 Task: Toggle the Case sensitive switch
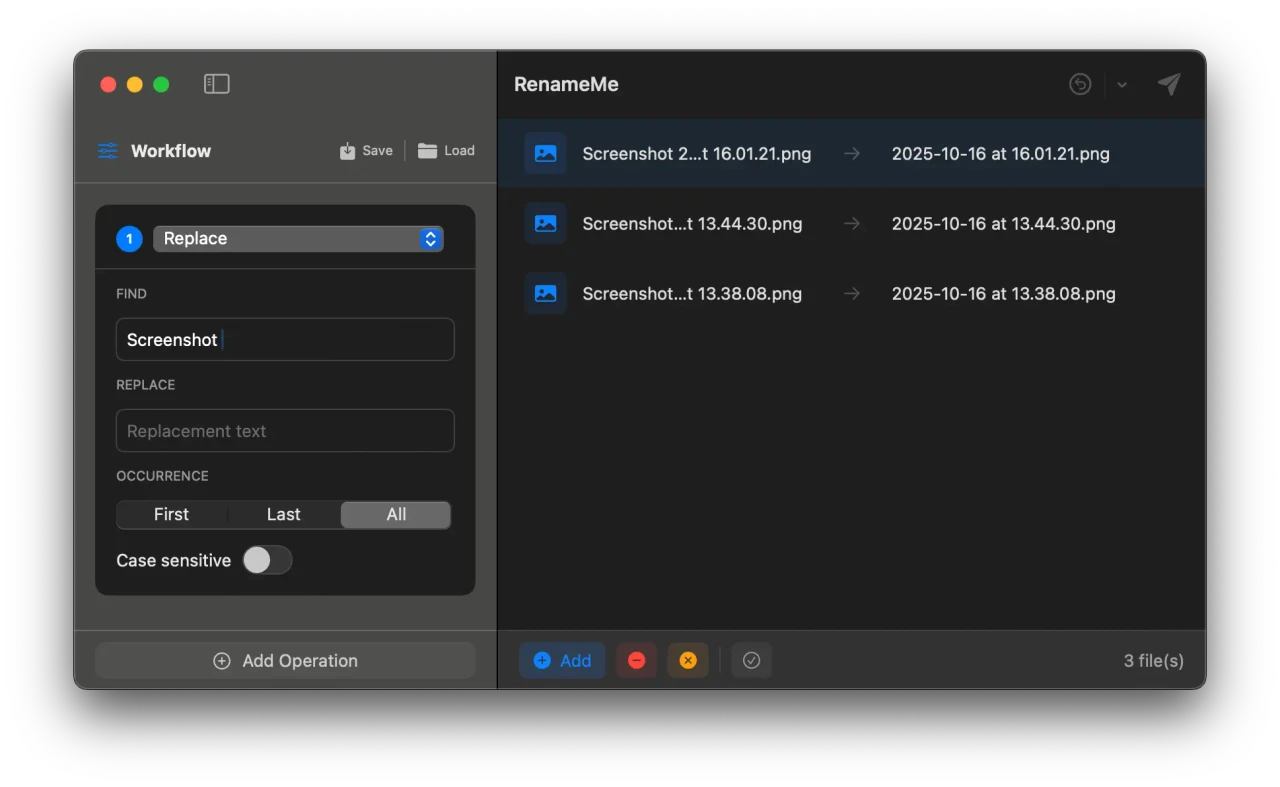pos(267,560)
